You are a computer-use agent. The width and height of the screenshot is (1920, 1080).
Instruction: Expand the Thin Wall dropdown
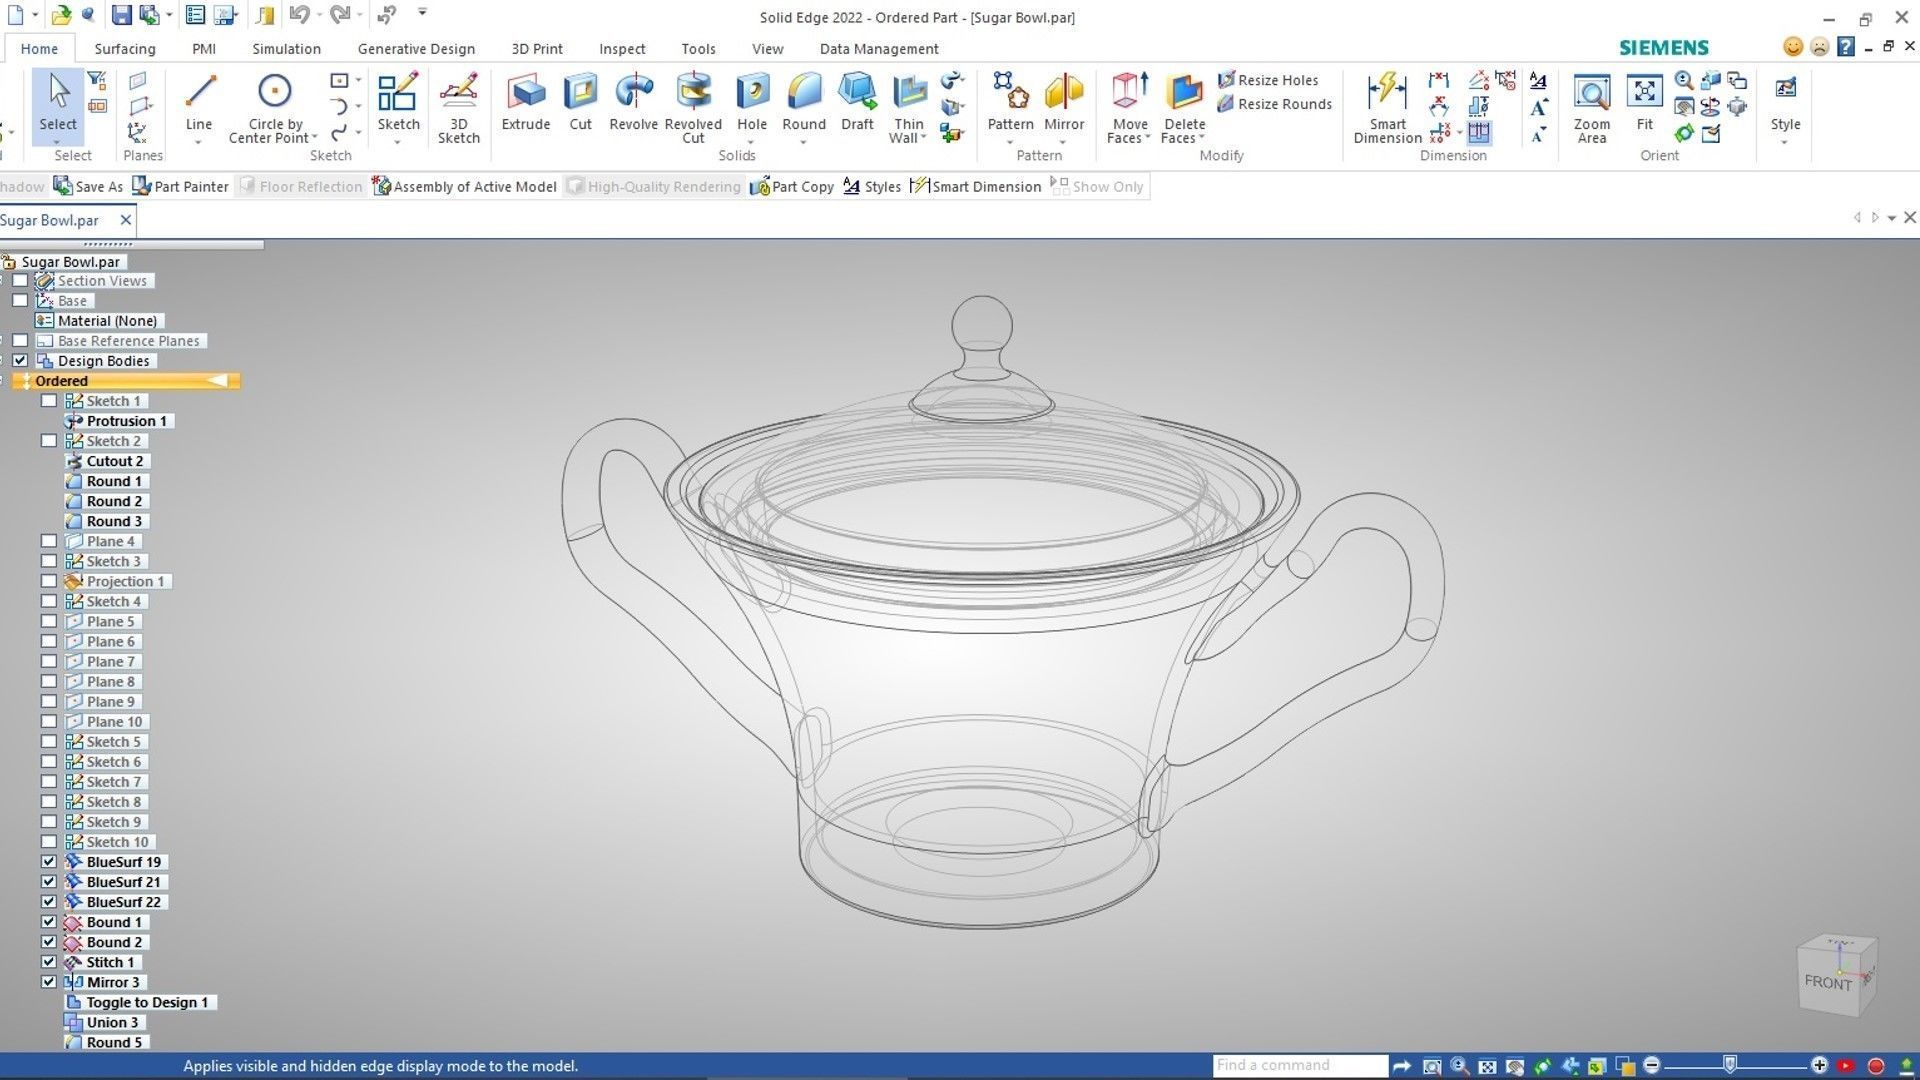tap(923, 138)
